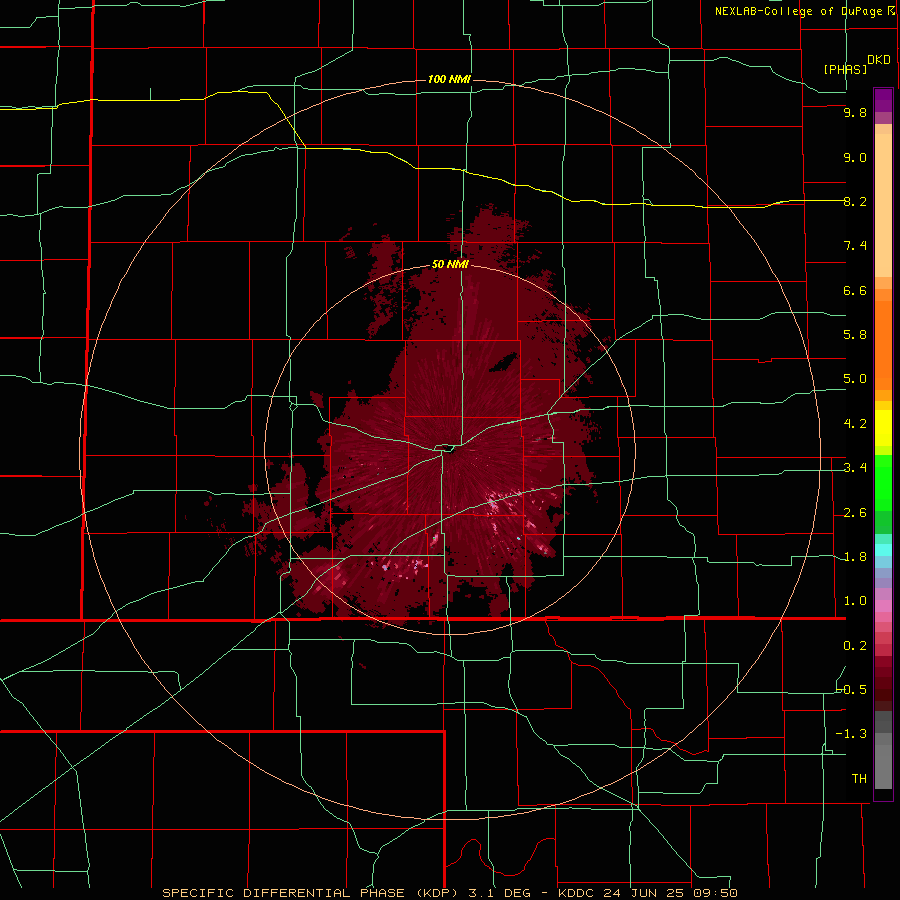This screenshot has height=900, width=900.
Task: Click the gray segment at the scale bottom
Action: click(x=883, y=766)
